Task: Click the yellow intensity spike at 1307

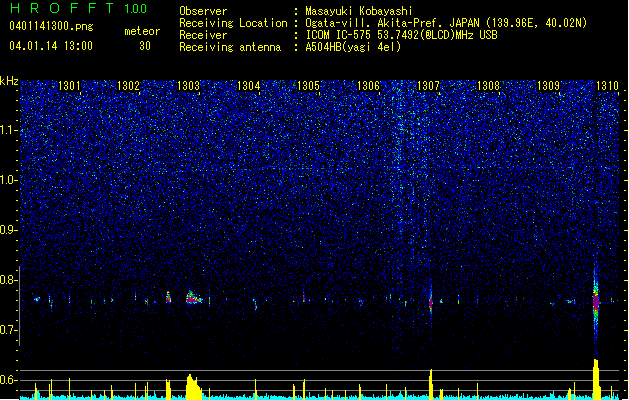Action: [x=431, y=384]
